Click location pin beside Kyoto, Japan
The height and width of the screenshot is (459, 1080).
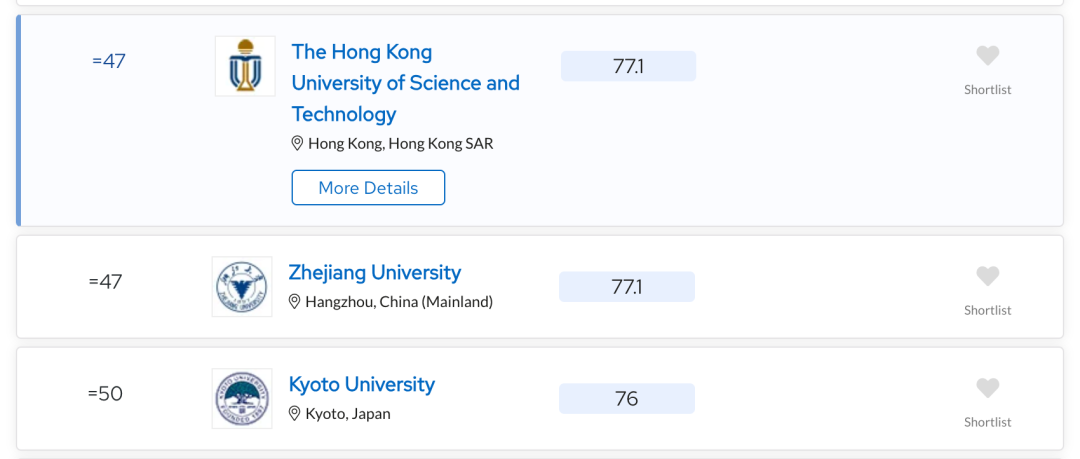click(x=294, y=414)
